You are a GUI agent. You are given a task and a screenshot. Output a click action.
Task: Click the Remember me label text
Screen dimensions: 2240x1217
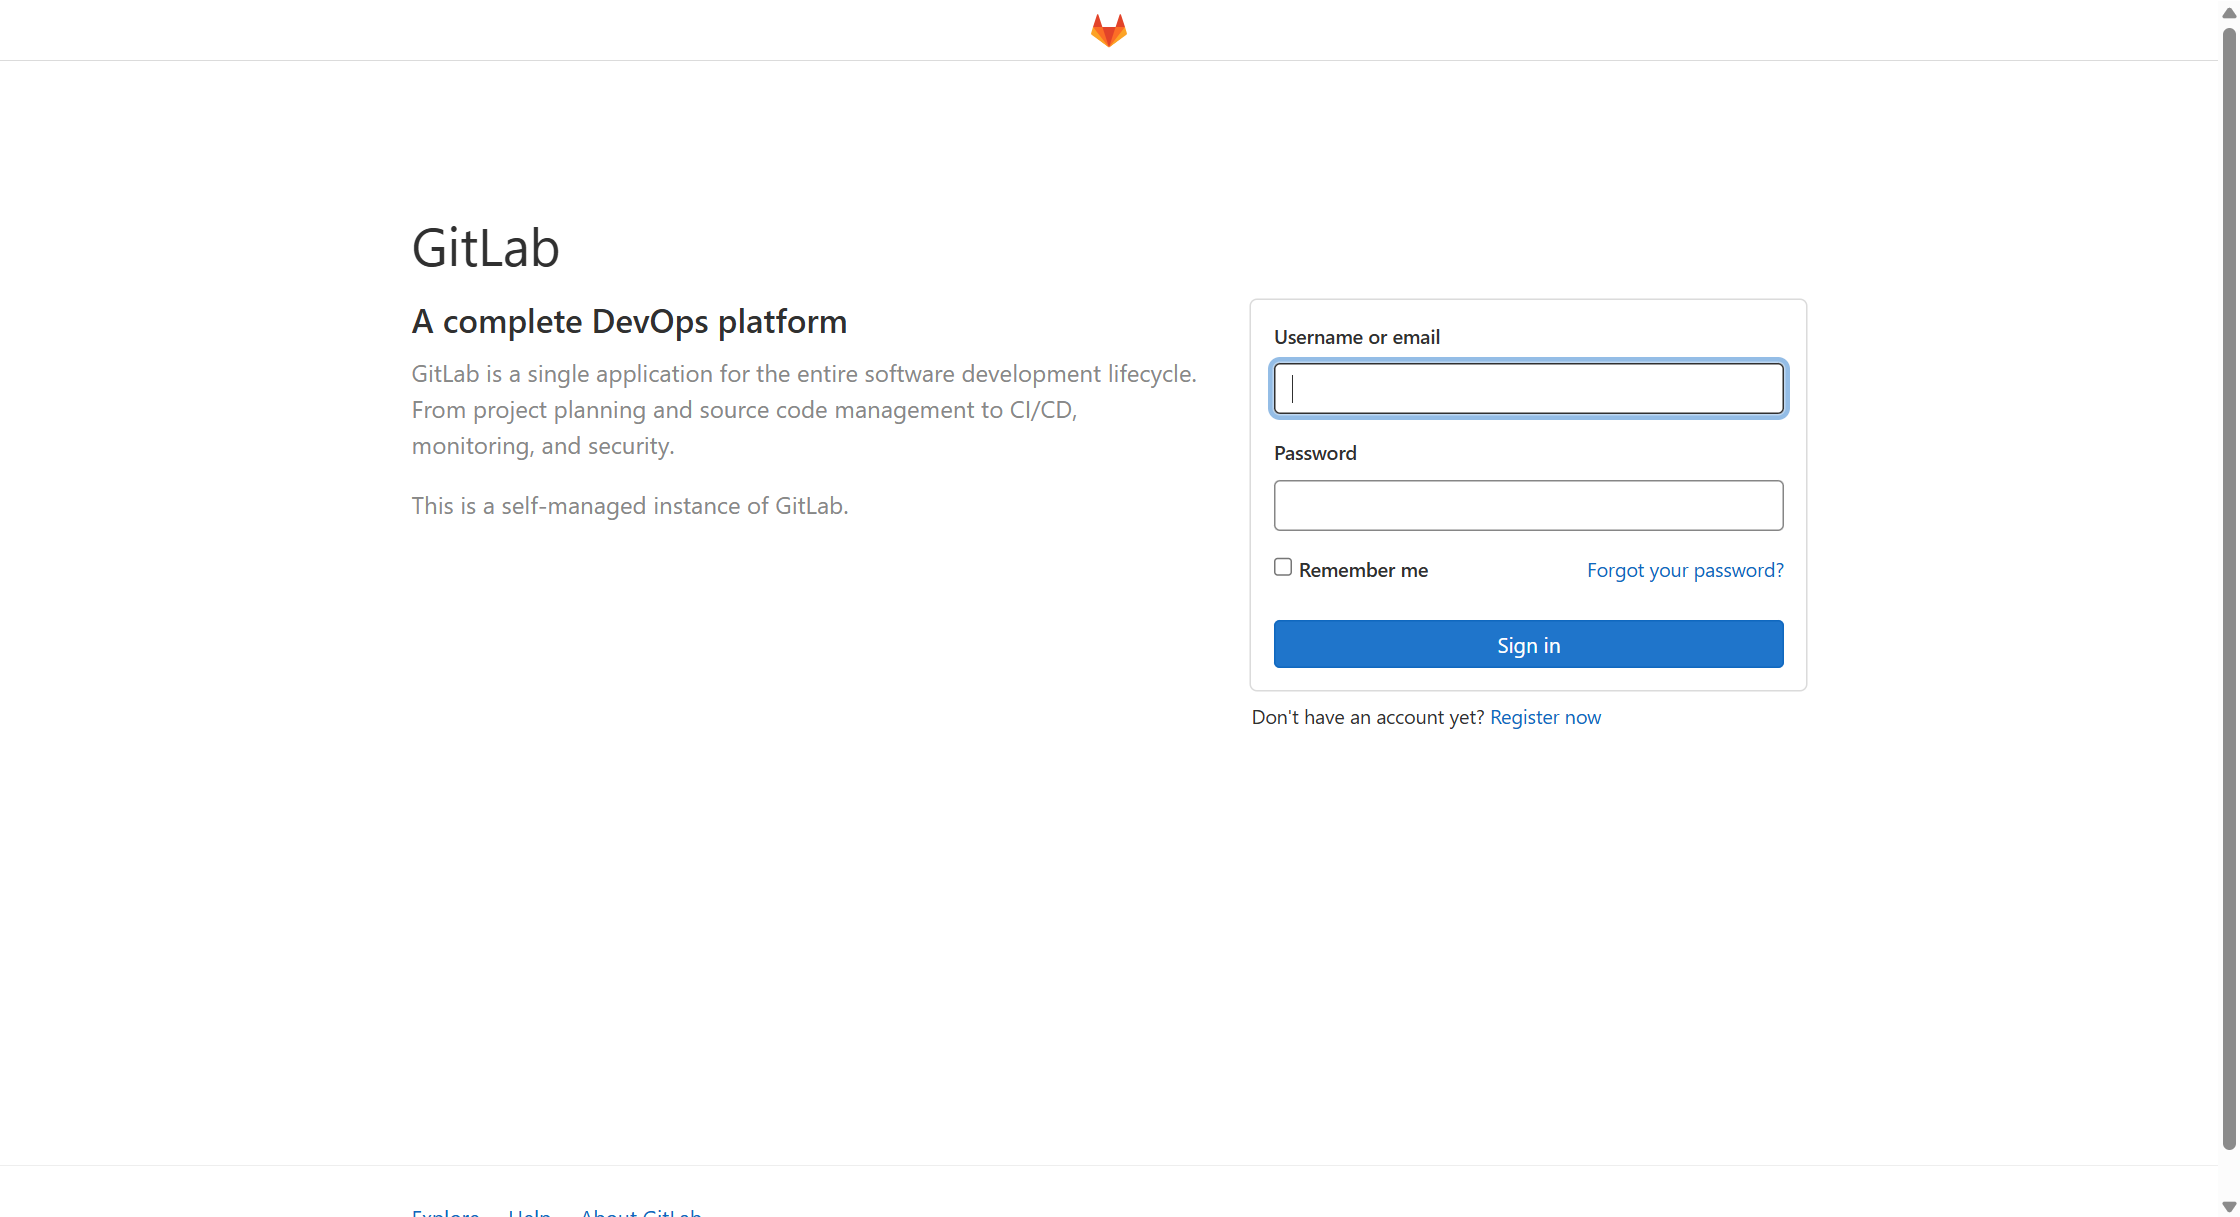pyautogui.click(x=1363, y=570)
